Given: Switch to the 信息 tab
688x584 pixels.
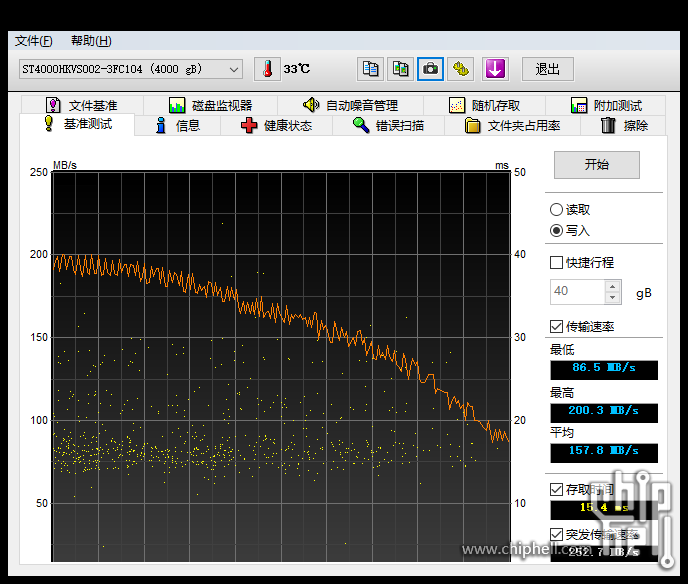Looking at the screenshot, I should tap(178, 125).
